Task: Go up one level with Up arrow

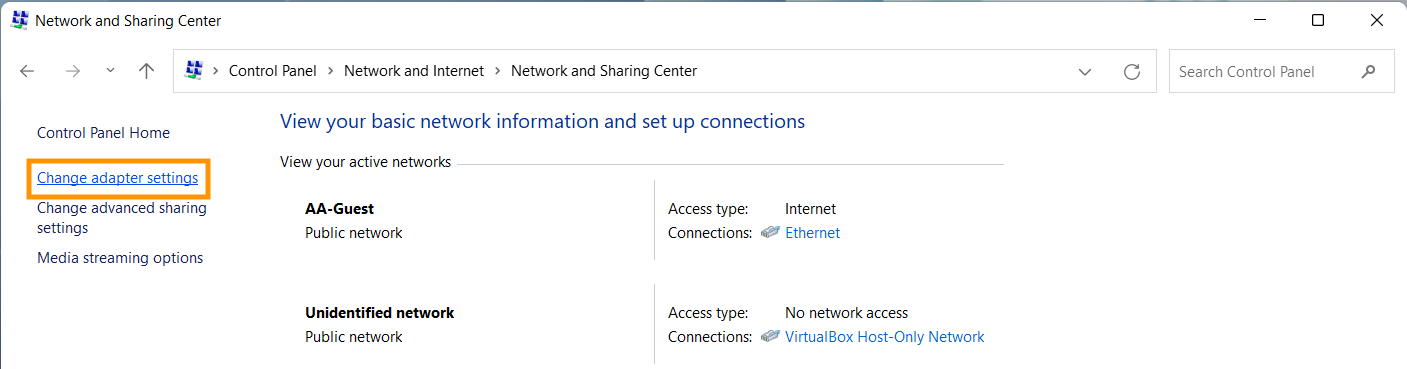Action: (x=147, y=71)
